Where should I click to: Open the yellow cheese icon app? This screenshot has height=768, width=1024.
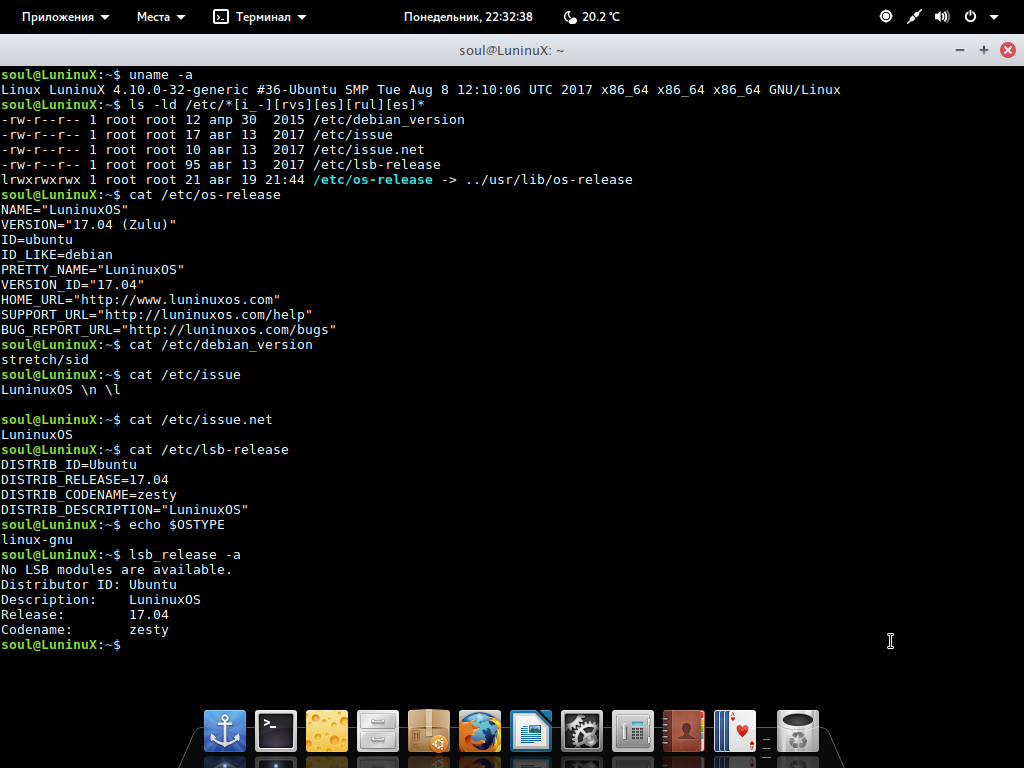[x=327, y=731]
